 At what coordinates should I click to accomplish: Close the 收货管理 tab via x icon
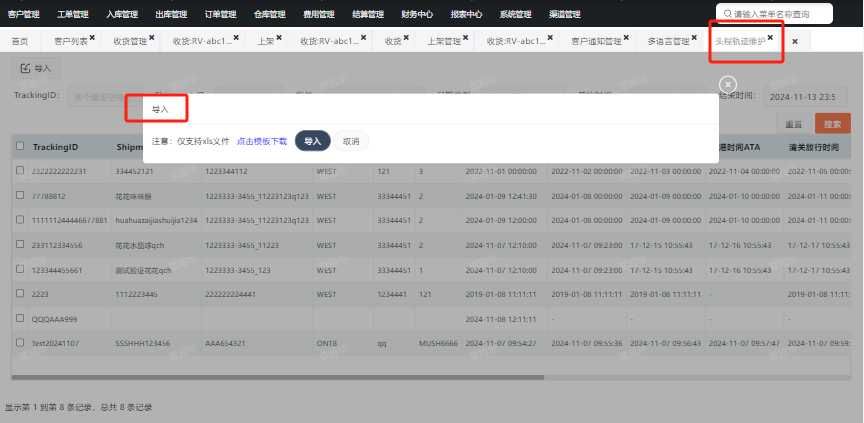click(152, 37)
